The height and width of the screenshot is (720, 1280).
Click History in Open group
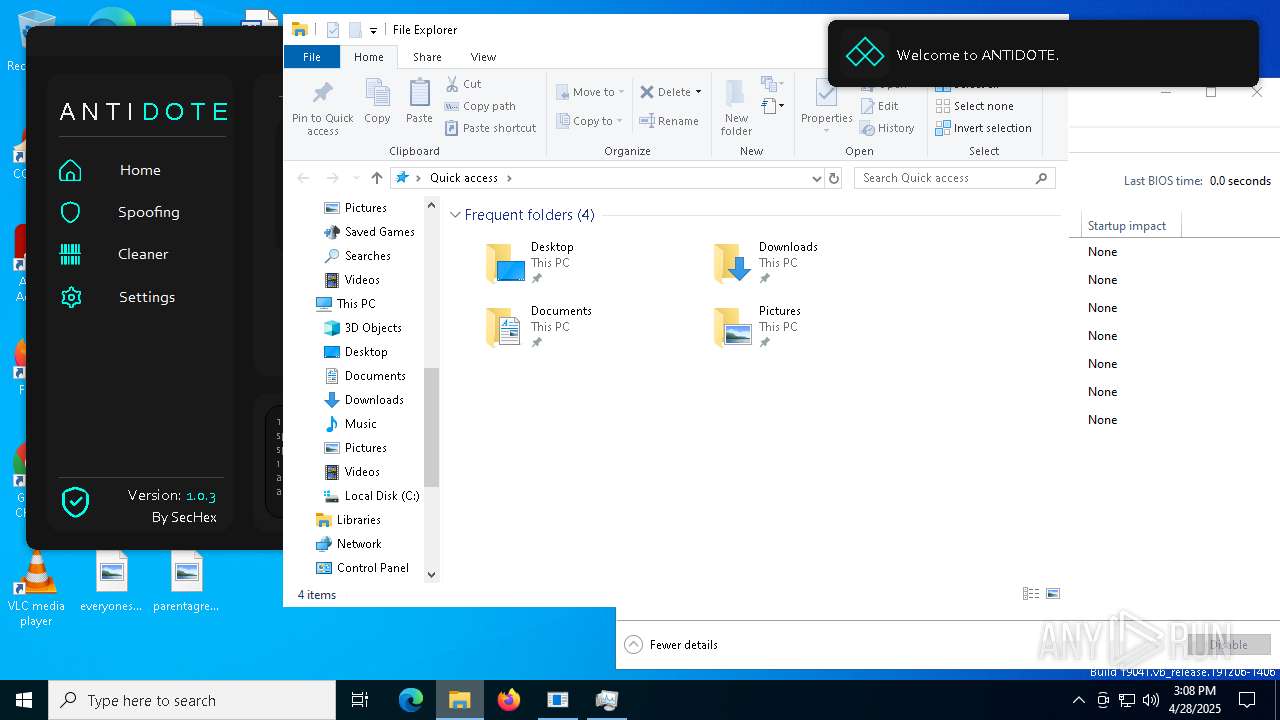pyautogui.click(x=888, y=128)
